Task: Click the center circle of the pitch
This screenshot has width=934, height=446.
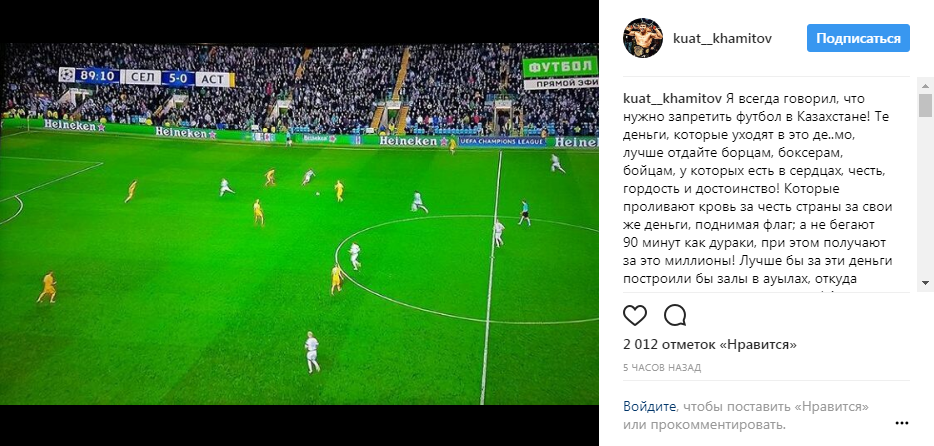Action: pyautogui.click(x=471, y=269)
